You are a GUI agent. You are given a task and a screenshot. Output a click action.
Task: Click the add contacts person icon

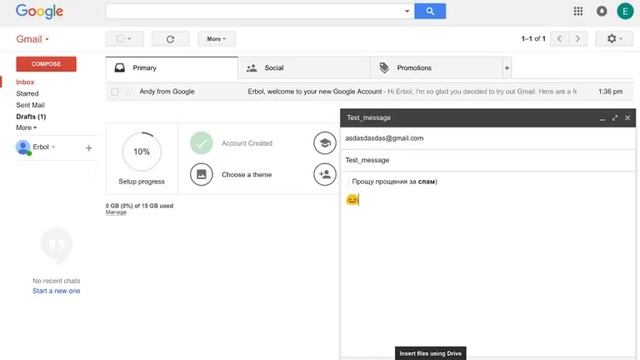324,174
